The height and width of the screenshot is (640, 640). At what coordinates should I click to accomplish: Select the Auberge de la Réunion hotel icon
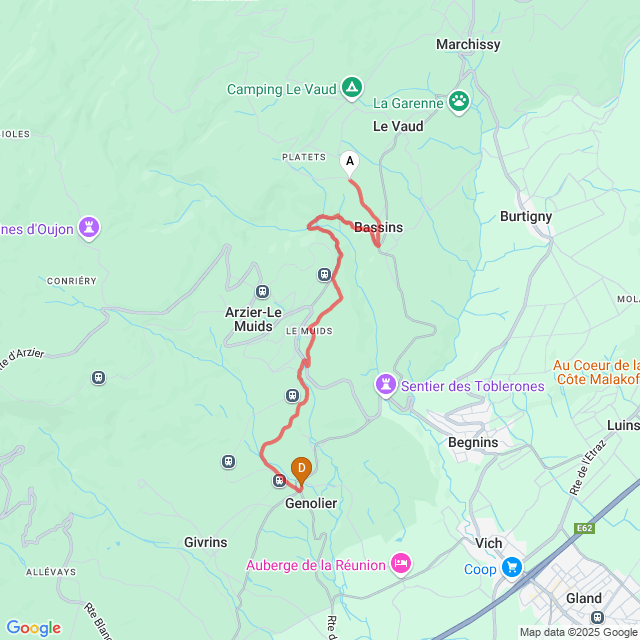point(401,564)
